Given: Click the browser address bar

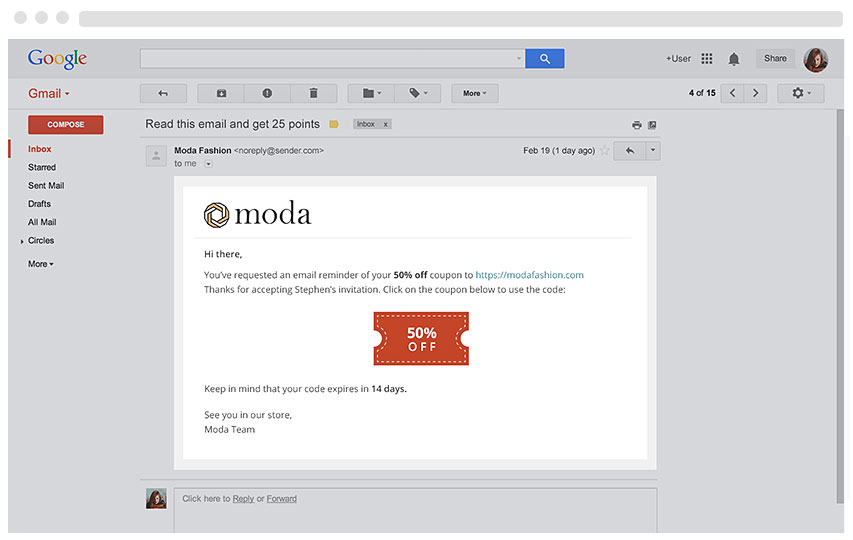Looking at the screenshot, I should tap(461, 19).
